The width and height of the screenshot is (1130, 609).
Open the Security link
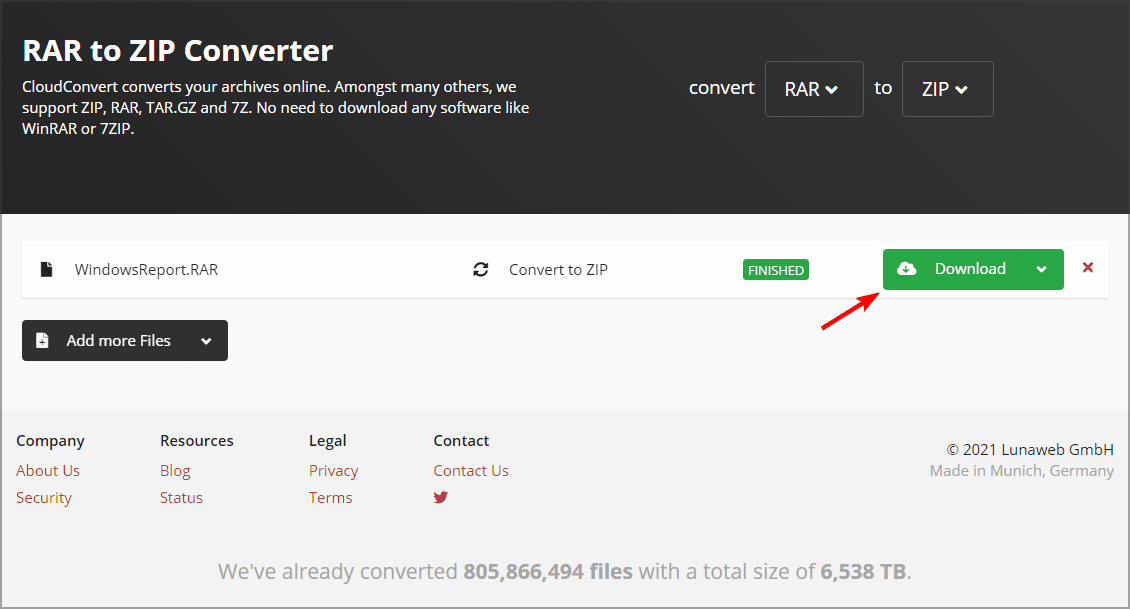coord(44,498)
